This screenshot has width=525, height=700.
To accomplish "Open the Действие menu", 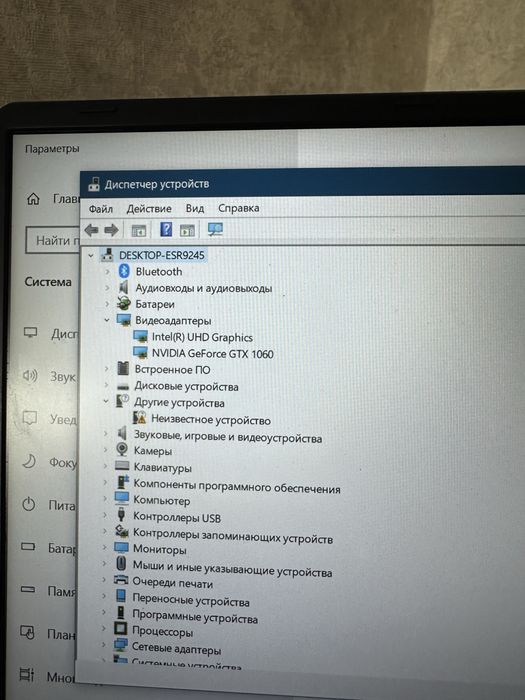I will pyautogui.click(x=149, y=208).
